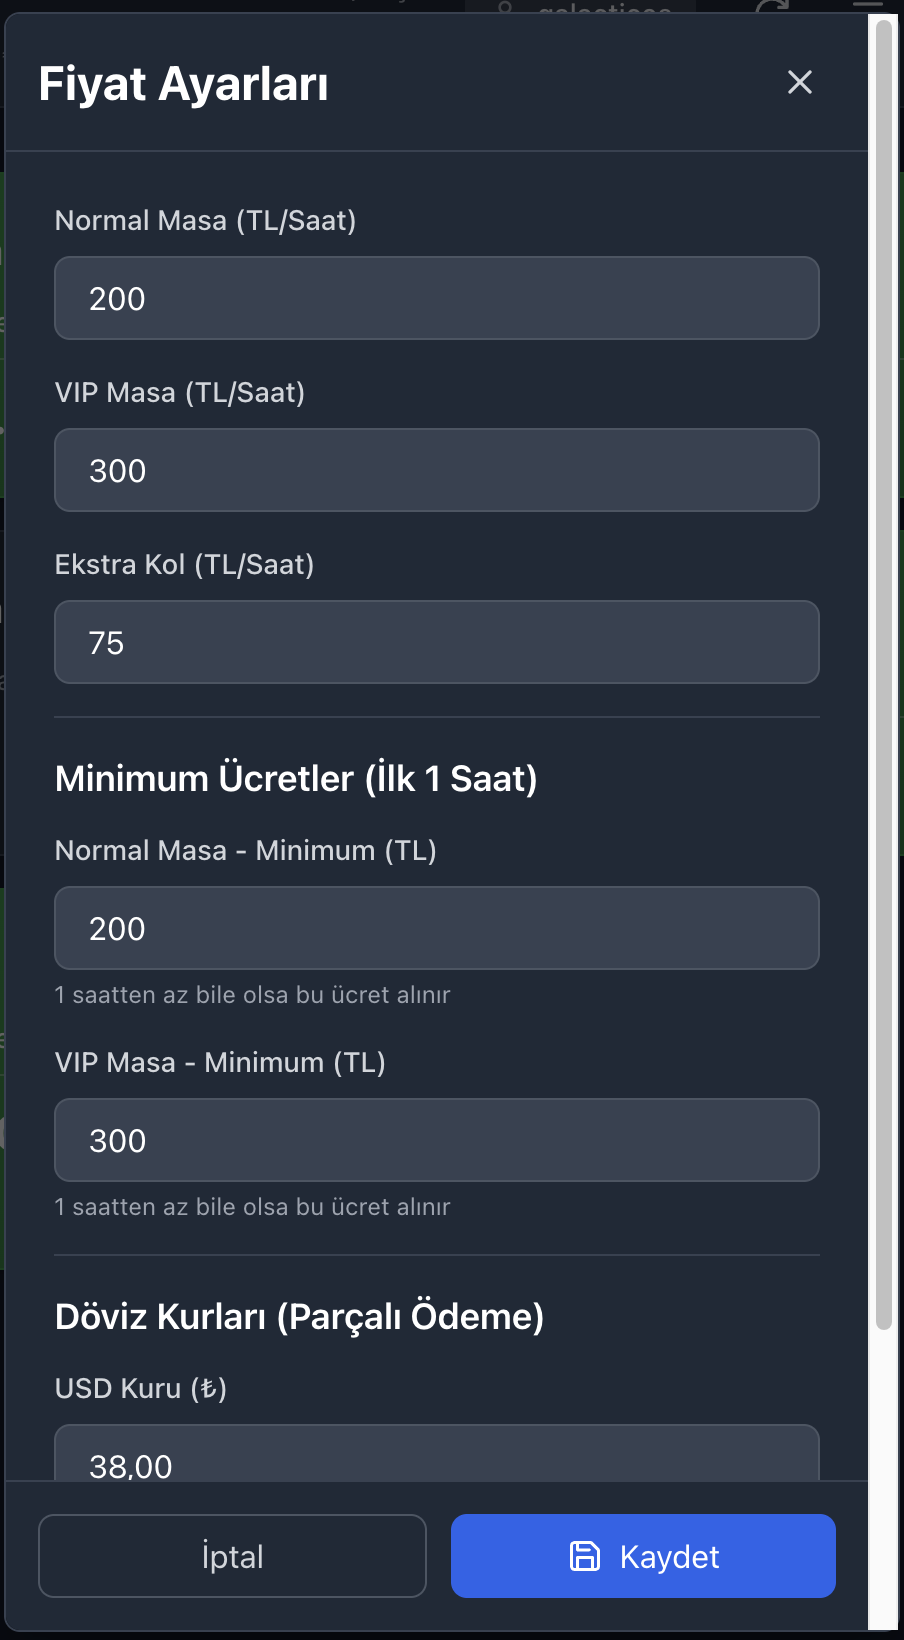Cancel changes with the İptal button
904x1640 pixels.
[232, 1556]
